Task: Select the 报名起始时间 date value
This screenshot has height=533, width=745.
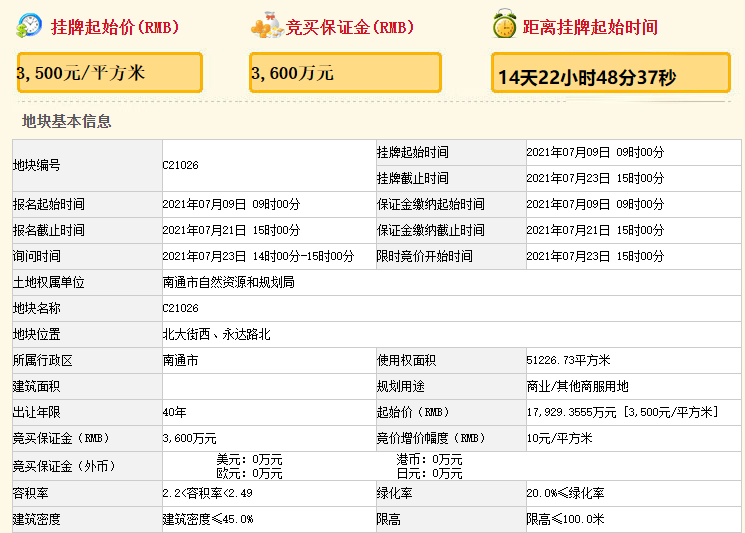Action: click(231, 205)
